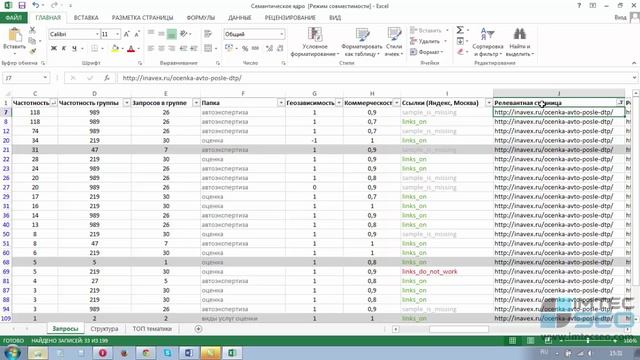Viewport: 640px width, 360px height.
Task: Click the Undo arrow in quick access toolbar
Action: (36, 6)
